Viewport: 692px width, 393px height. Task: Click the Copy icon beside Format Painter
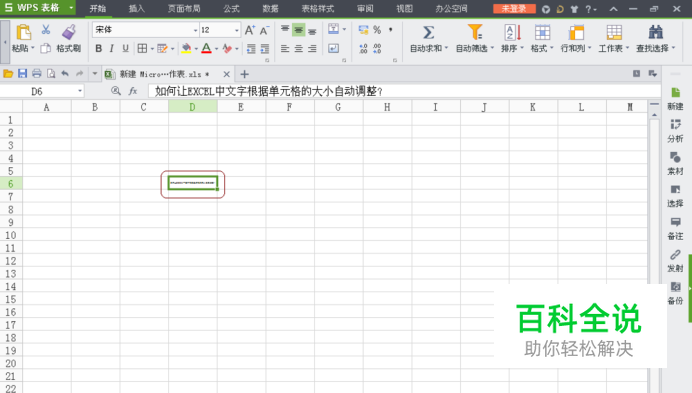point(45,48)
